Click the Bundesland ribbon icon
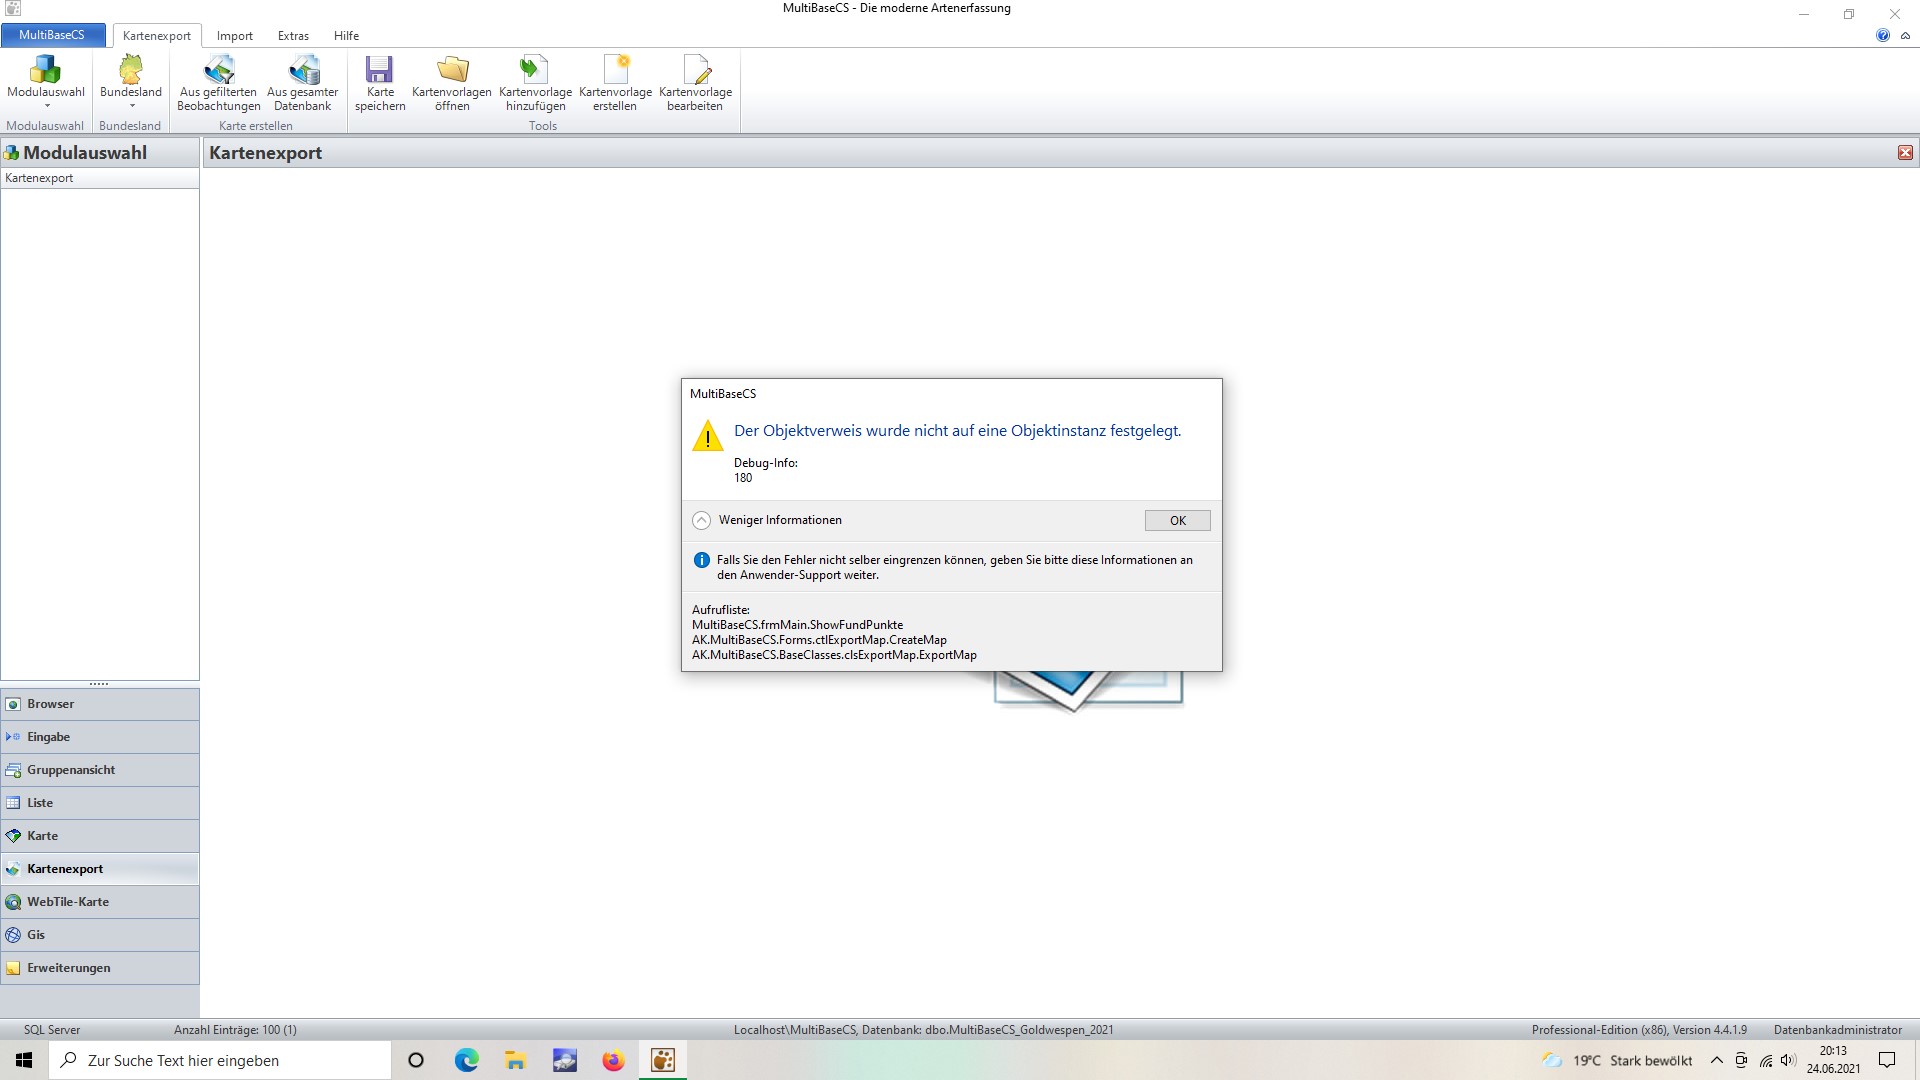Screen dimensions: 1920x1080 click(x=131, y=69)
